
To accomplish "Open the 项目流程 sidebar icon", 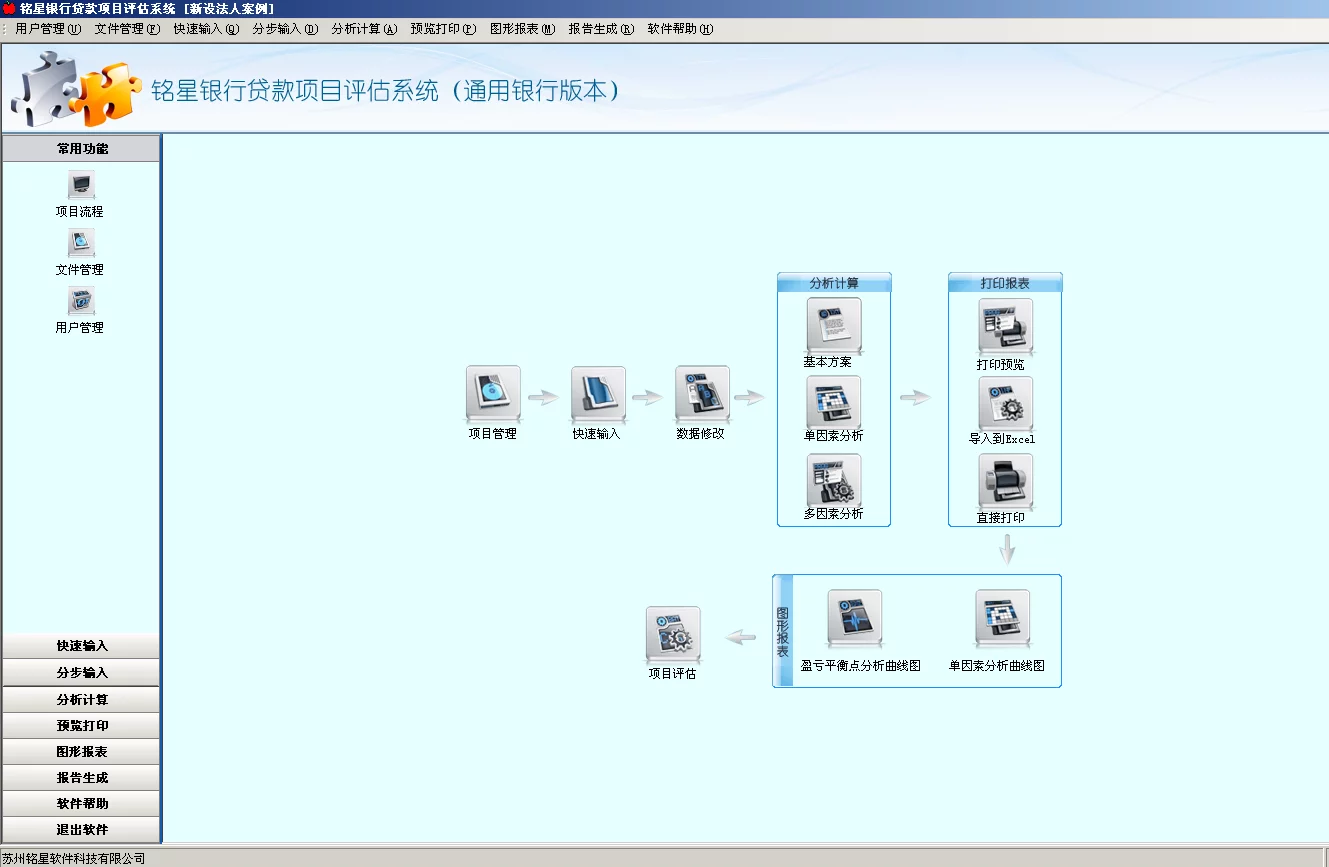I will click(x=81, y=186).
